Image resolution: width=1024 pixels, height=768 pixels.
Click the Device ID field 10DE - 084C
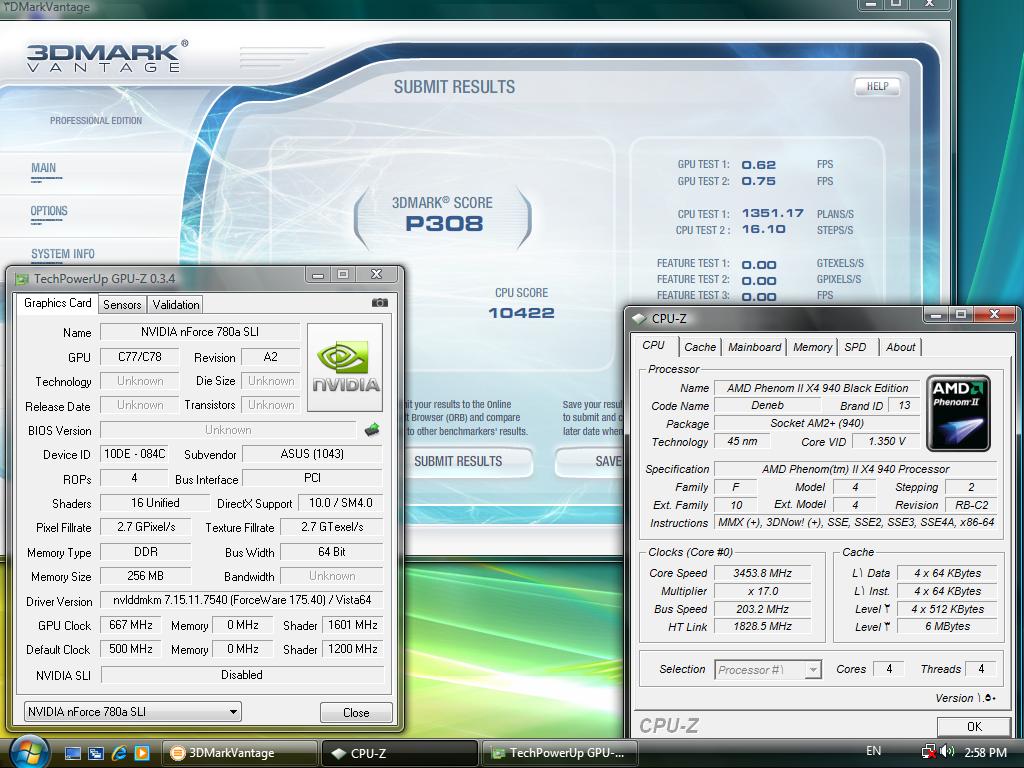(135, 454)
